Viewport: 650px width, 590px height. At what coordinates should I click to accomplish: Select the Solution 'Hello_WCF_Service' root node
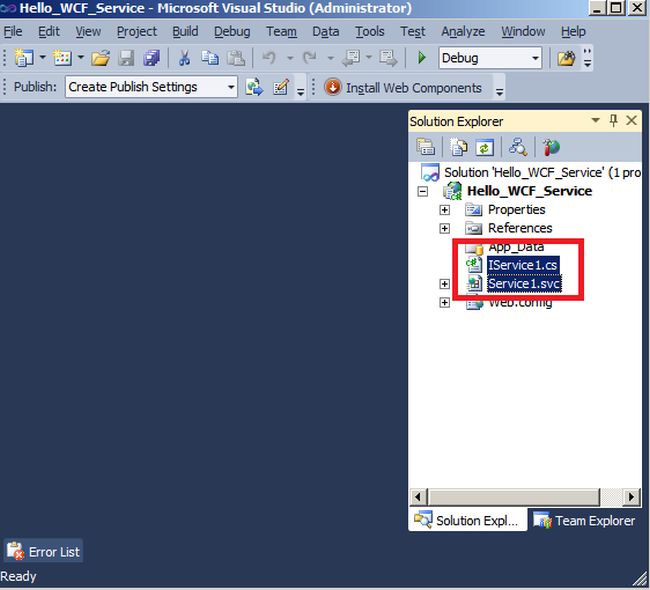coord(542,172)
